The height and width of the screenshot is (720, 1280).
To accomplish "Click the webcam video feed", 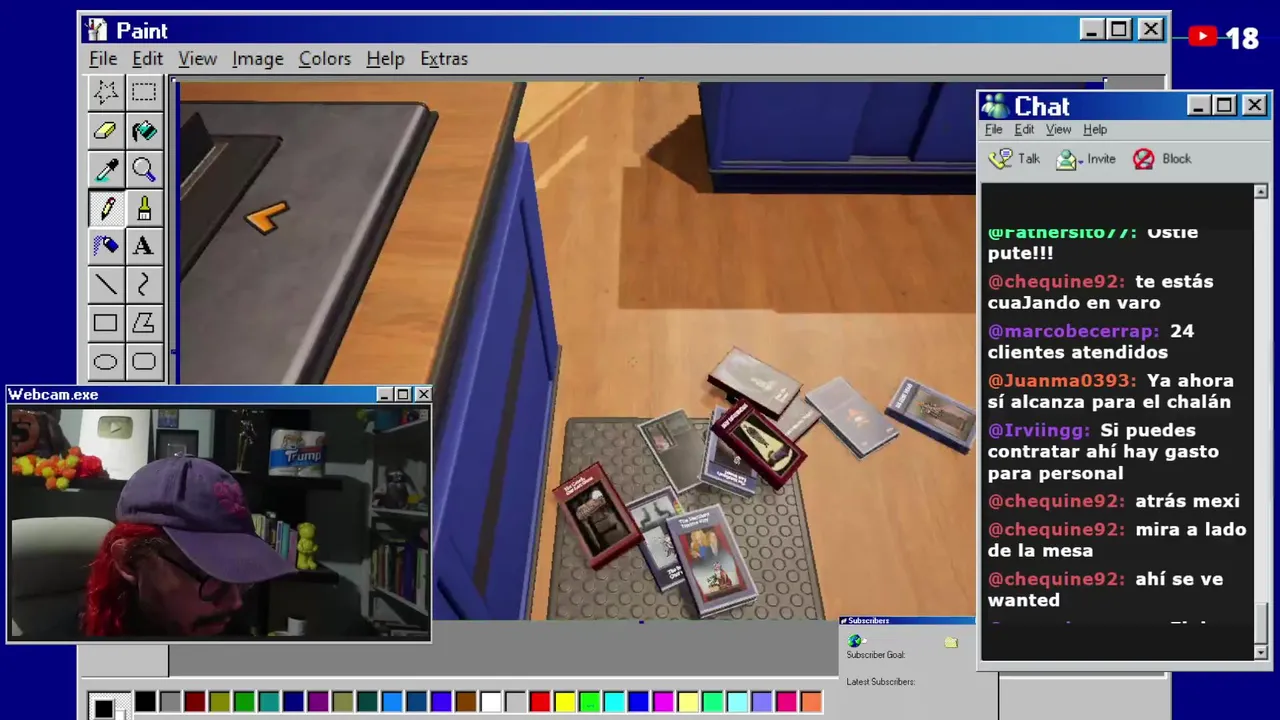I will (219, 521).
